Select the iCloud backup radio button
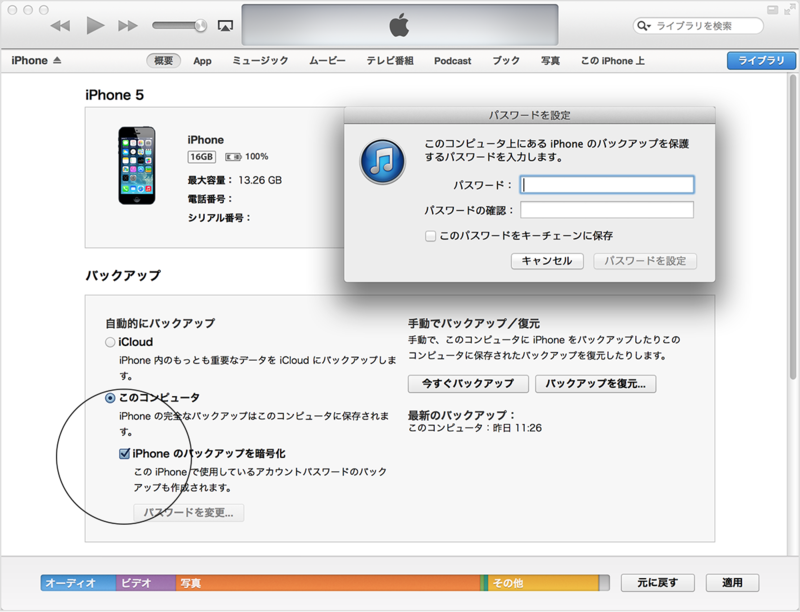 pos(110,342)
